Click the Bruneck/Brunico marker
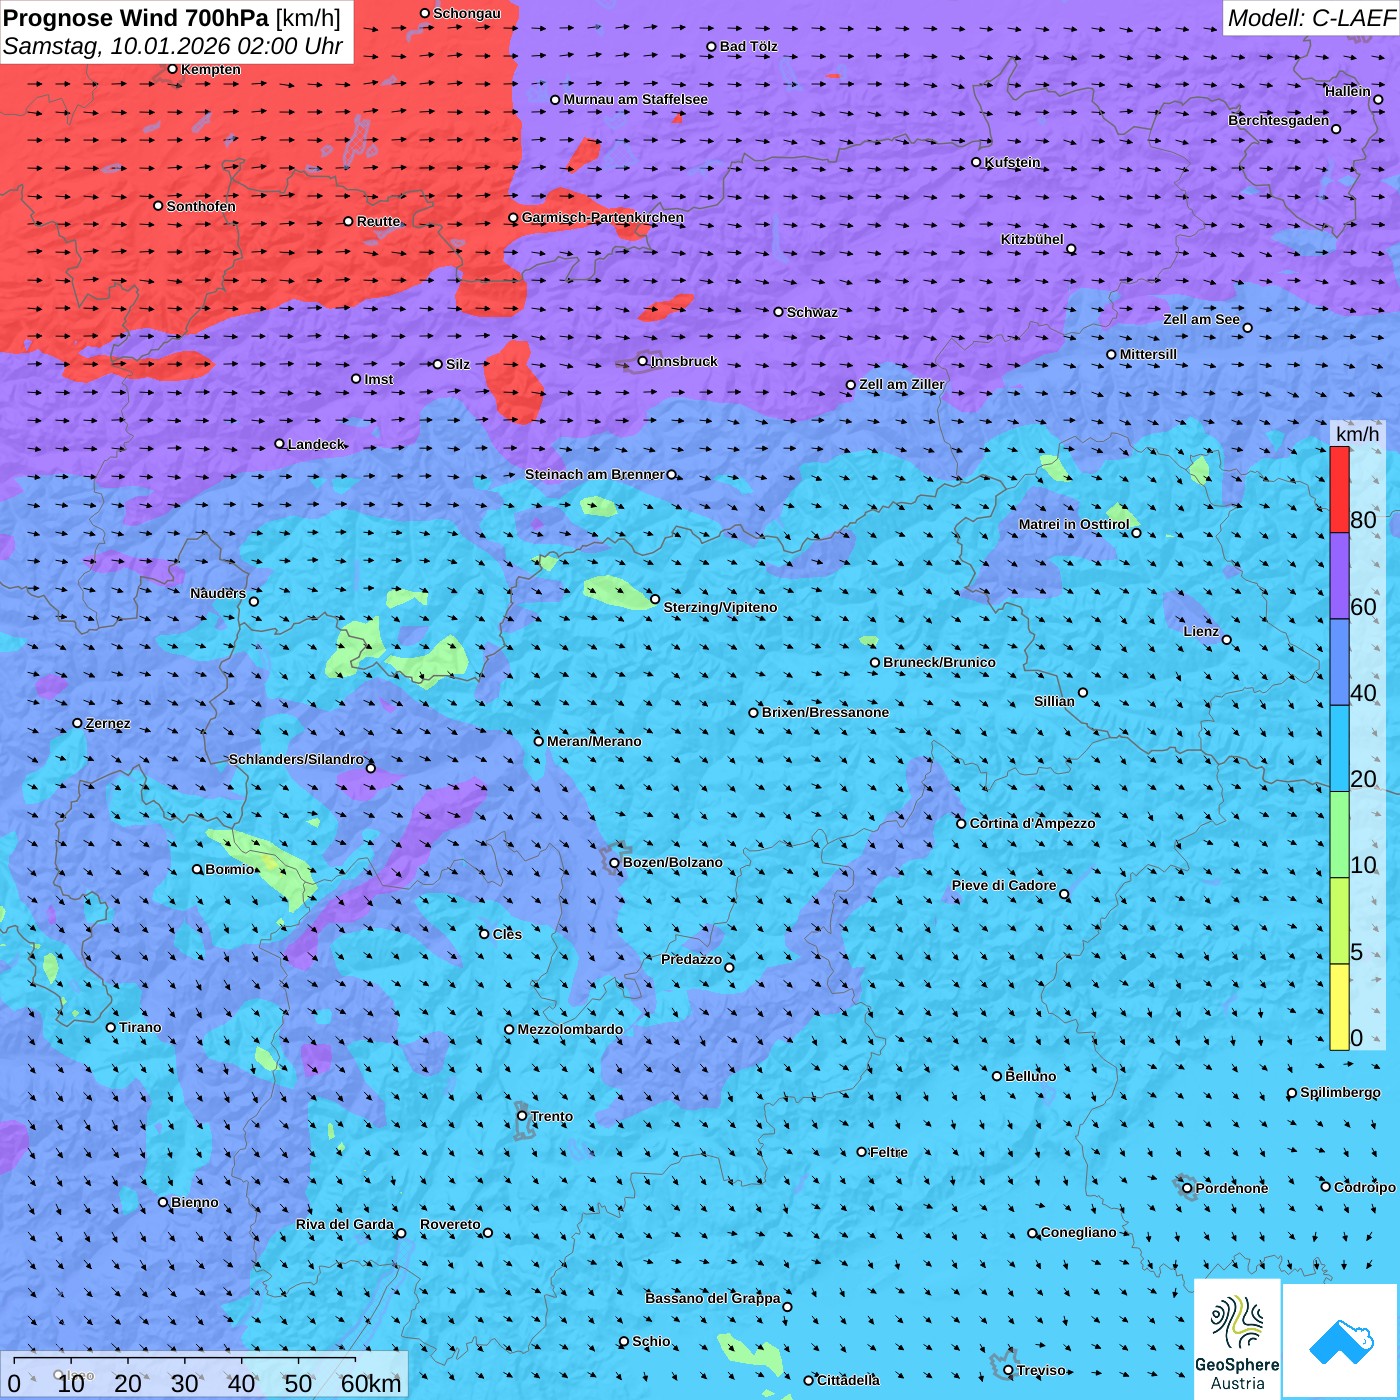This screenshot has height=1400, width=1400. [x=875, y=662]
